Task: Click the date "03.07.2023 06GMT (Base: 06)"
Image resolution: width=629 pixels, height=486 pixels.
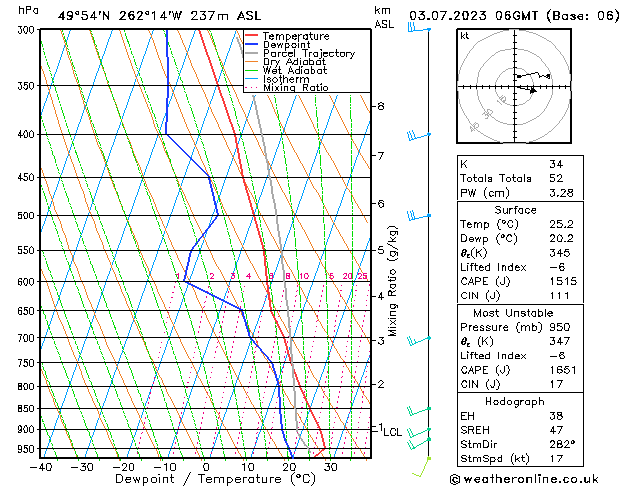Action: (514, 16)
